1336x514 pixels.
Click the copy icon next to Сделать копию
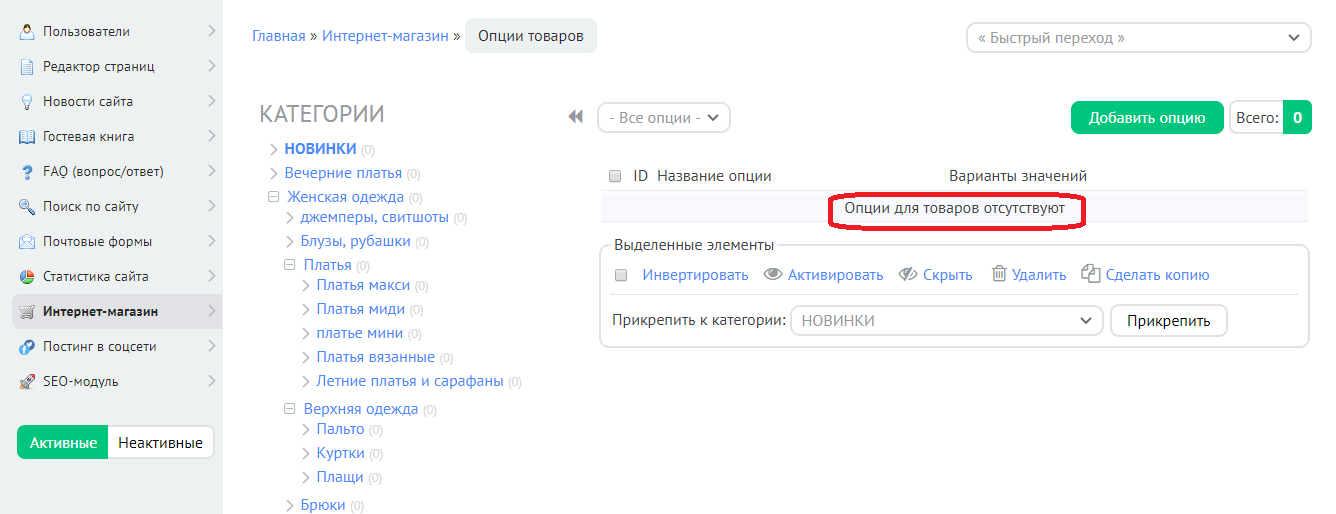(1091, 274)
